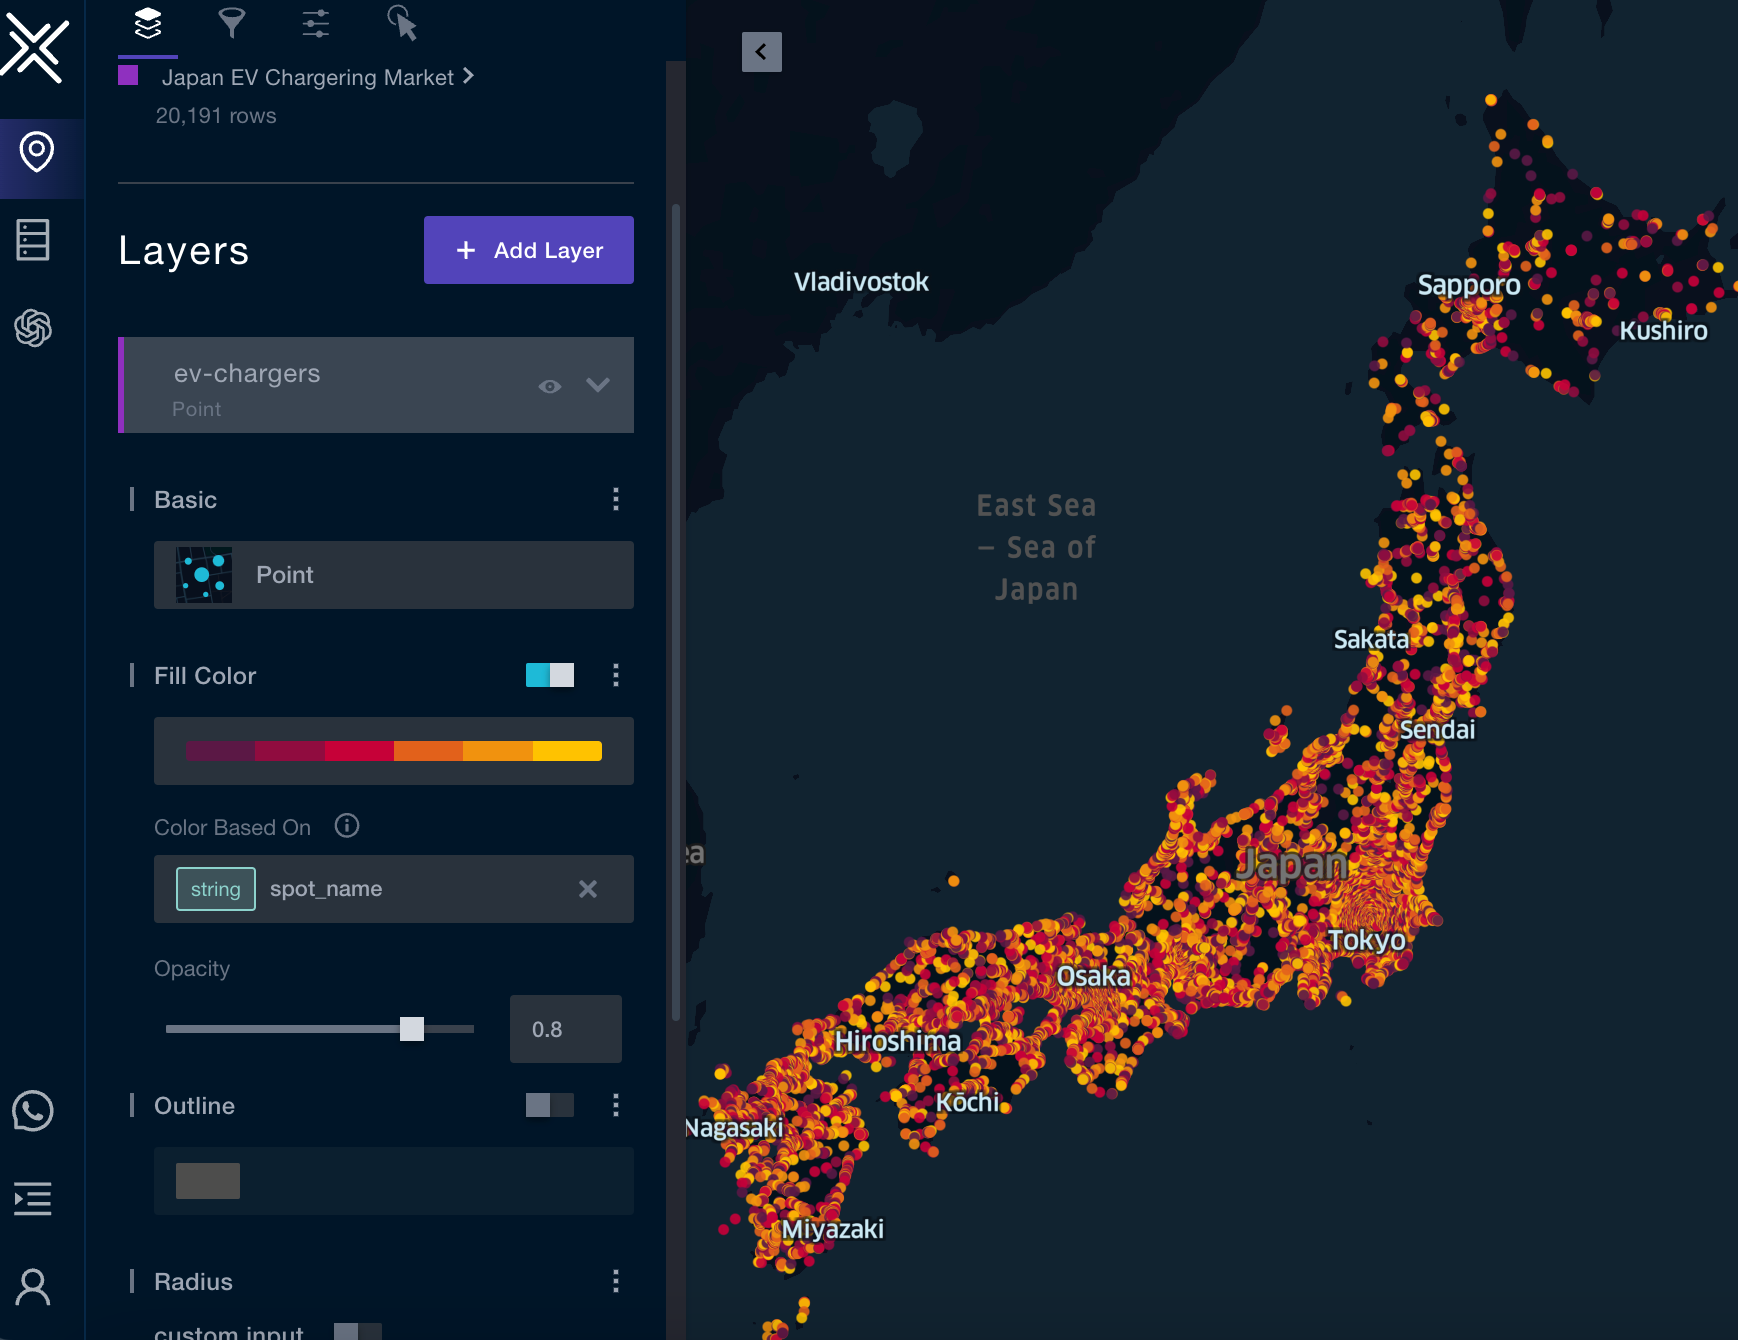Click the console sidebar icon near the bottom

point(32,1198)
